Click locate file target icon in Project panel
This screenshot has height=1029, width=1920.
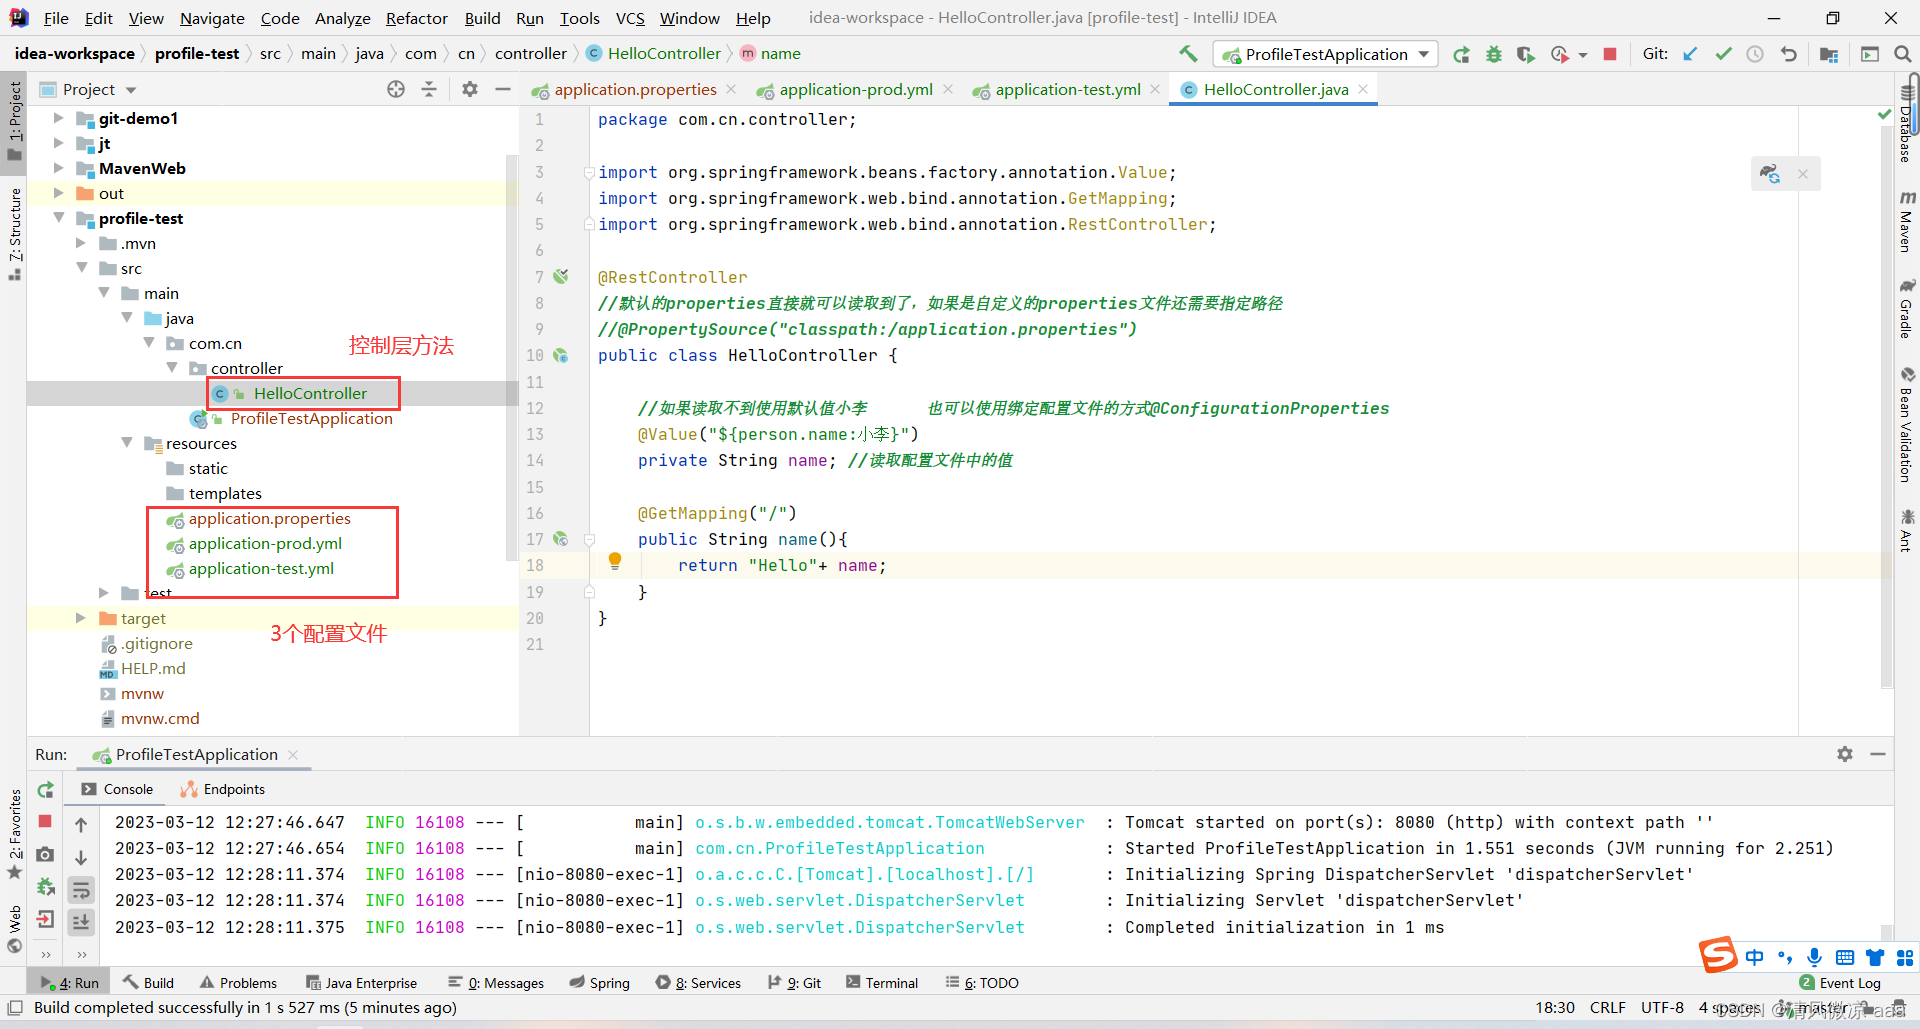coord(396,89)
